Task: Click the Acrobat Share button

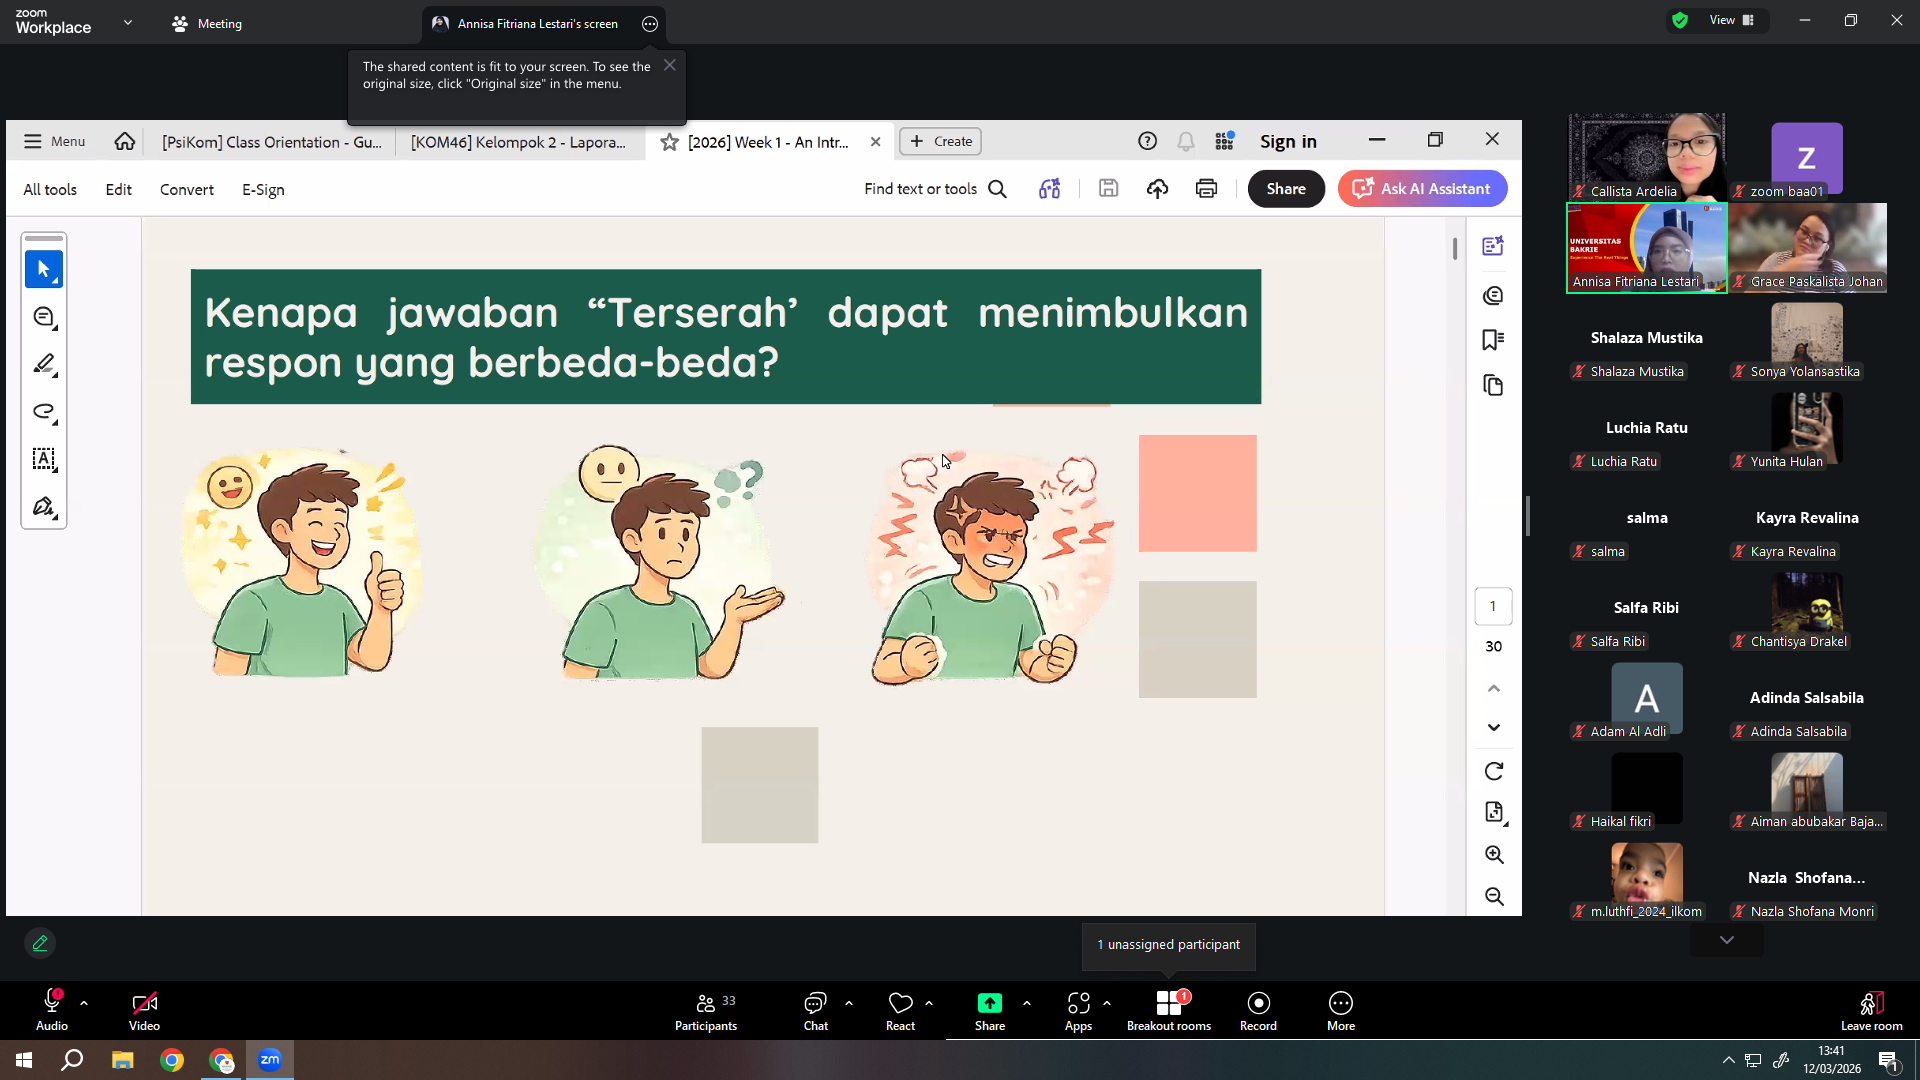Action: click(x=1286, y=189)
